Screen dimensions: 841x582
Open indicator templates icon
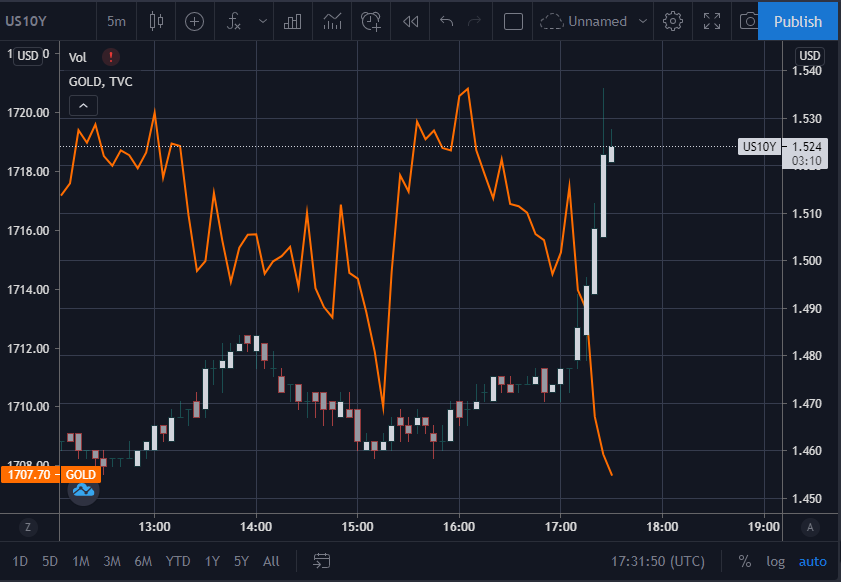[x=333, y=21]
